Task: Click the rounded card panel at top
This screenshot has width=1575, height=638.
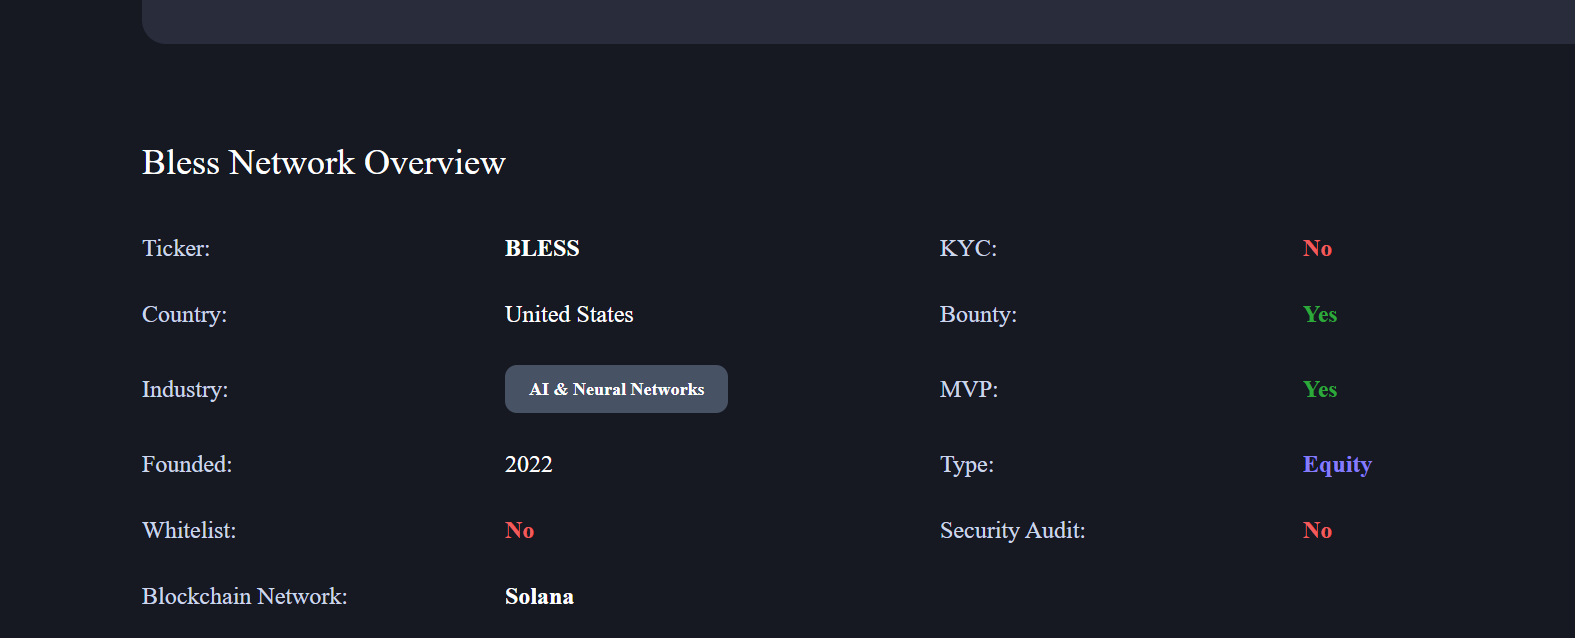Action: pyautogui.click(x=858, y=21)
